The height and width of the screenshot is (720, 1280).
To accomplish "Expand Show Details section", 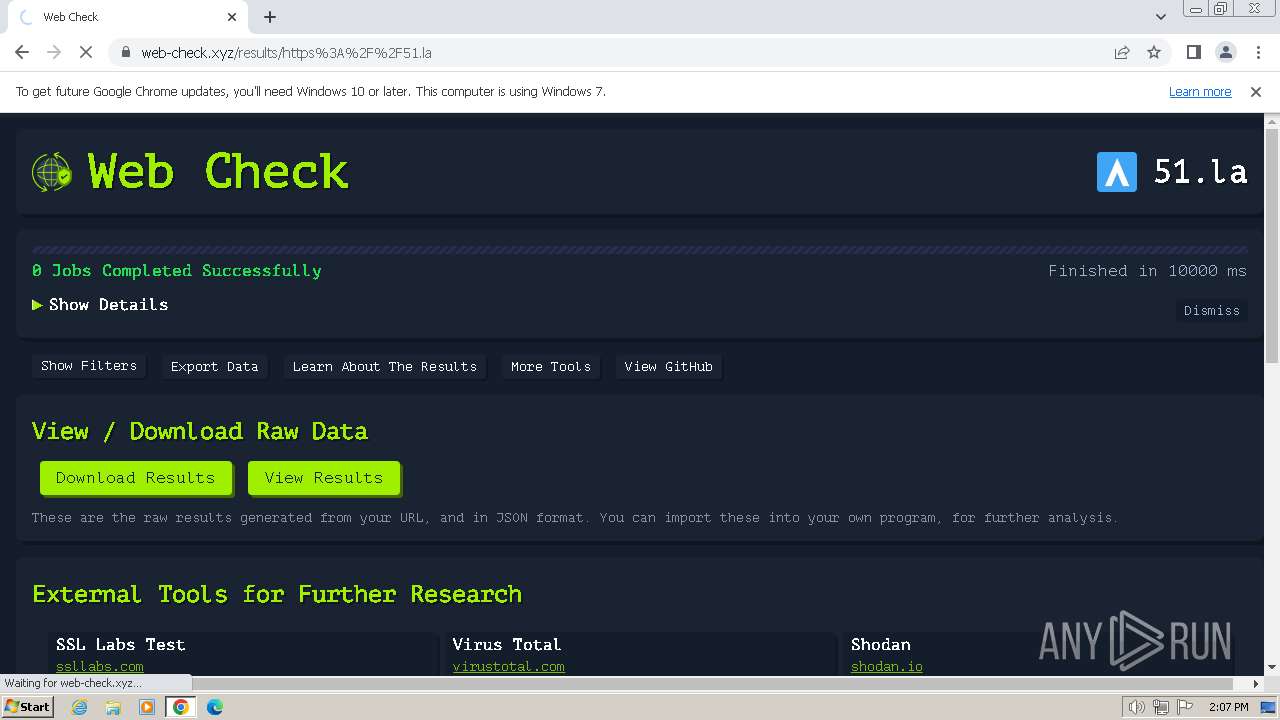I will click(100, 305).
